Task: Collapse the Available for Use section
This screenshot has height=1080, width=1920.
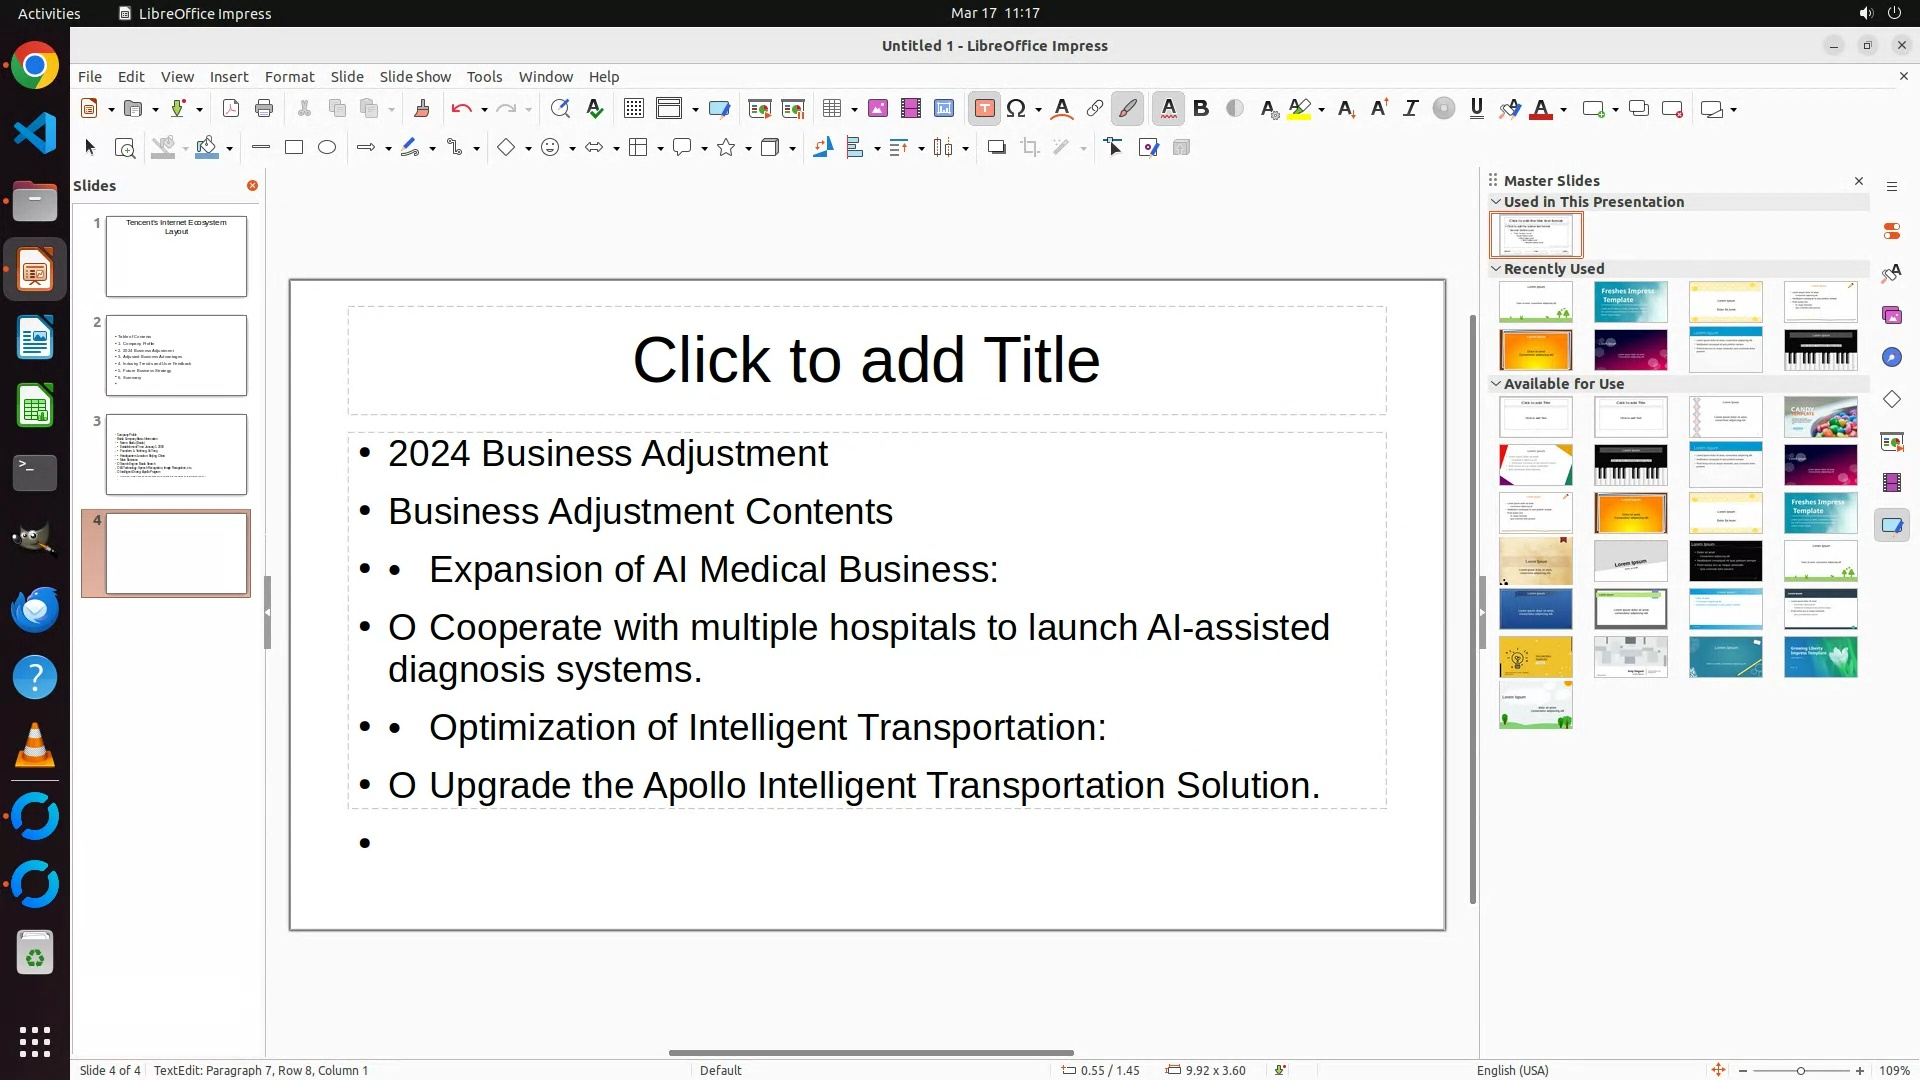Action: 1496,384
